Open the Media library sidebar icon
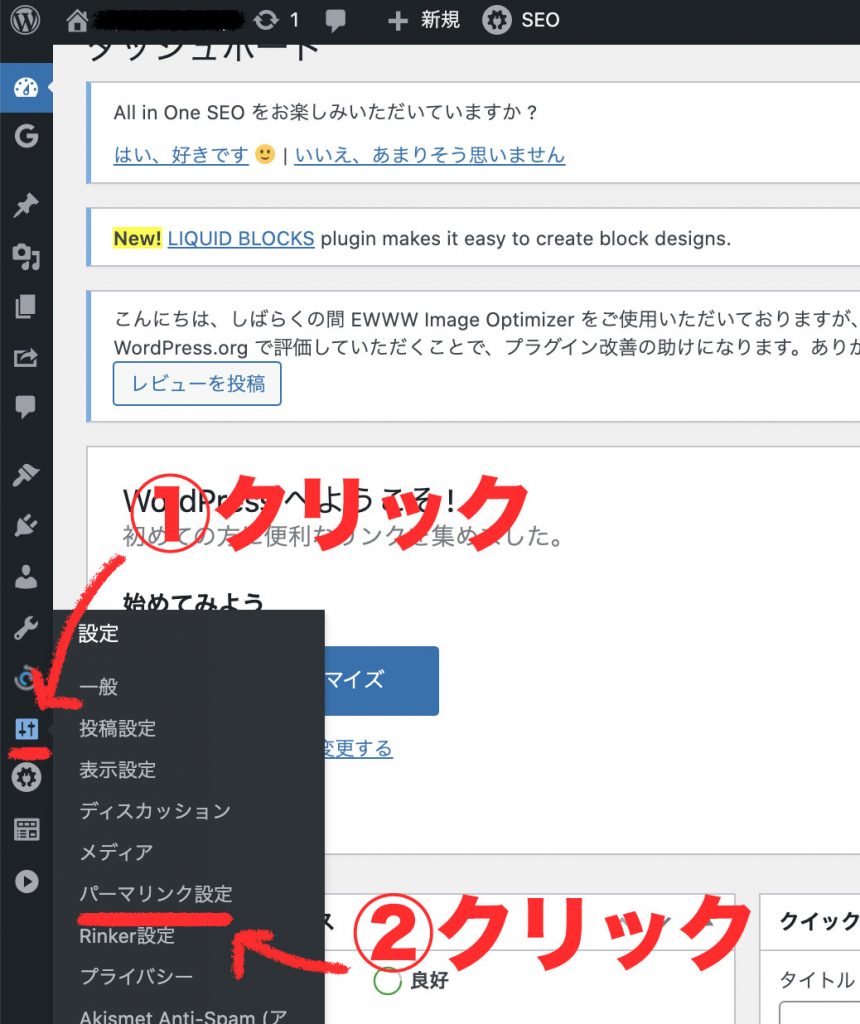This screenshot has width=860, height=1024. coord(26,258)
